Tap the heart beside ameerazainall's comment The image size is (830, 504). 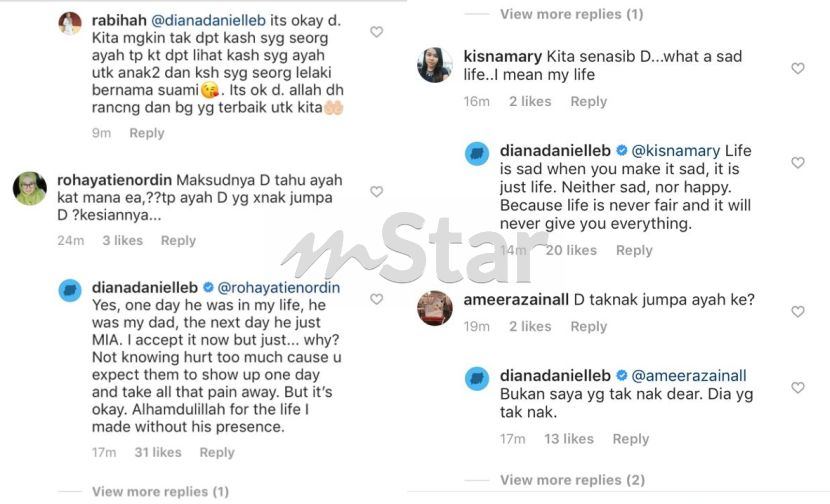coord(798,311)
